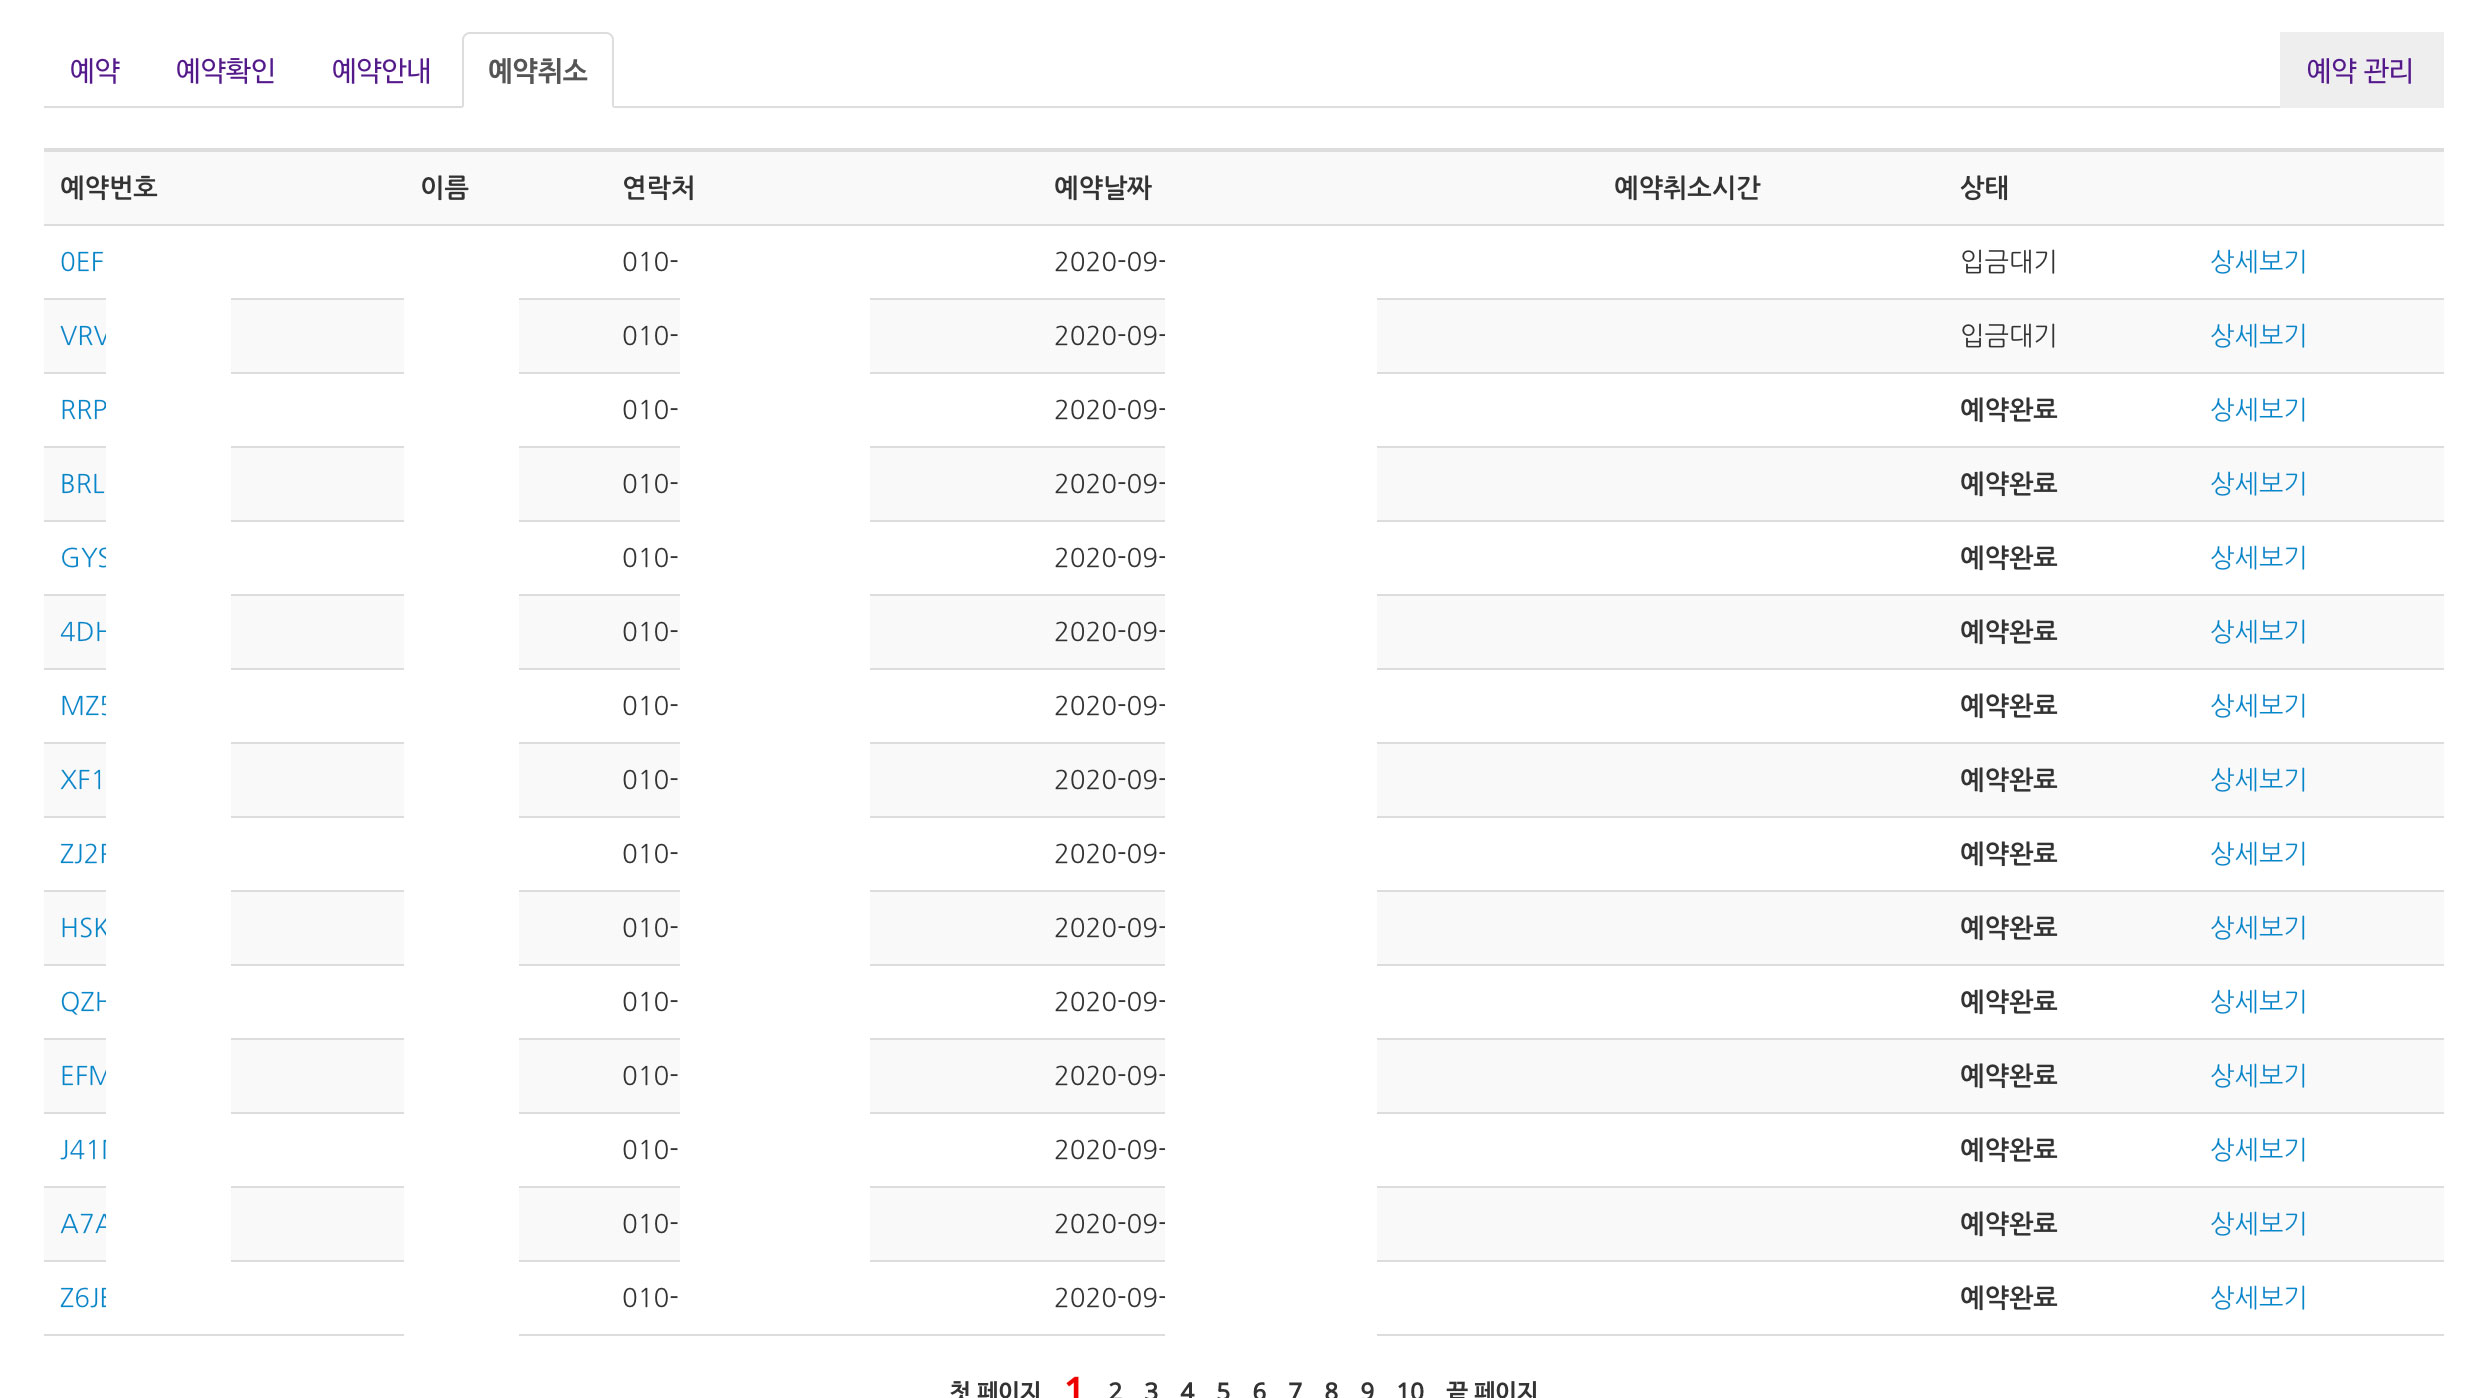2468x1398 pixels.
Task: Go to pagination page 2
Action: click(1115, 1389)
